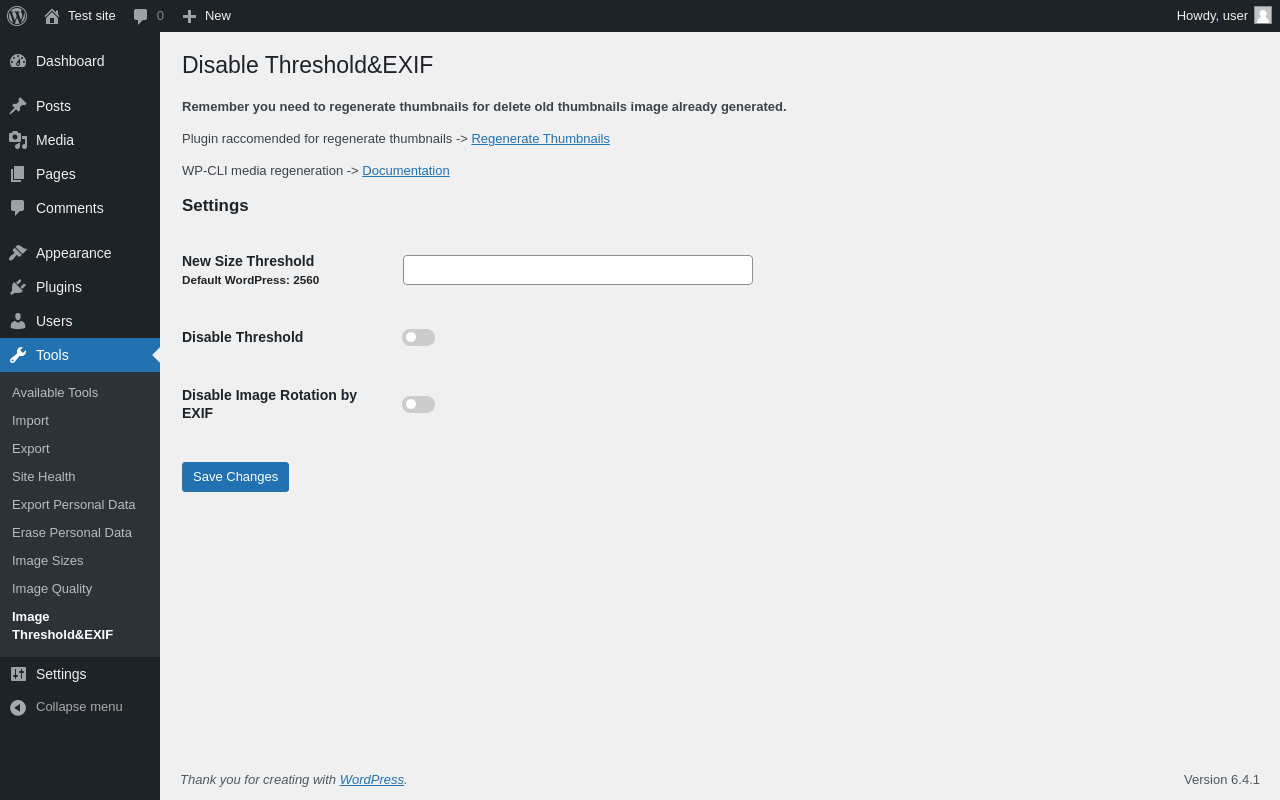This screenshot has width=1280, height=800.
Task: Click the Test site home icon
Action: (52, 16)
